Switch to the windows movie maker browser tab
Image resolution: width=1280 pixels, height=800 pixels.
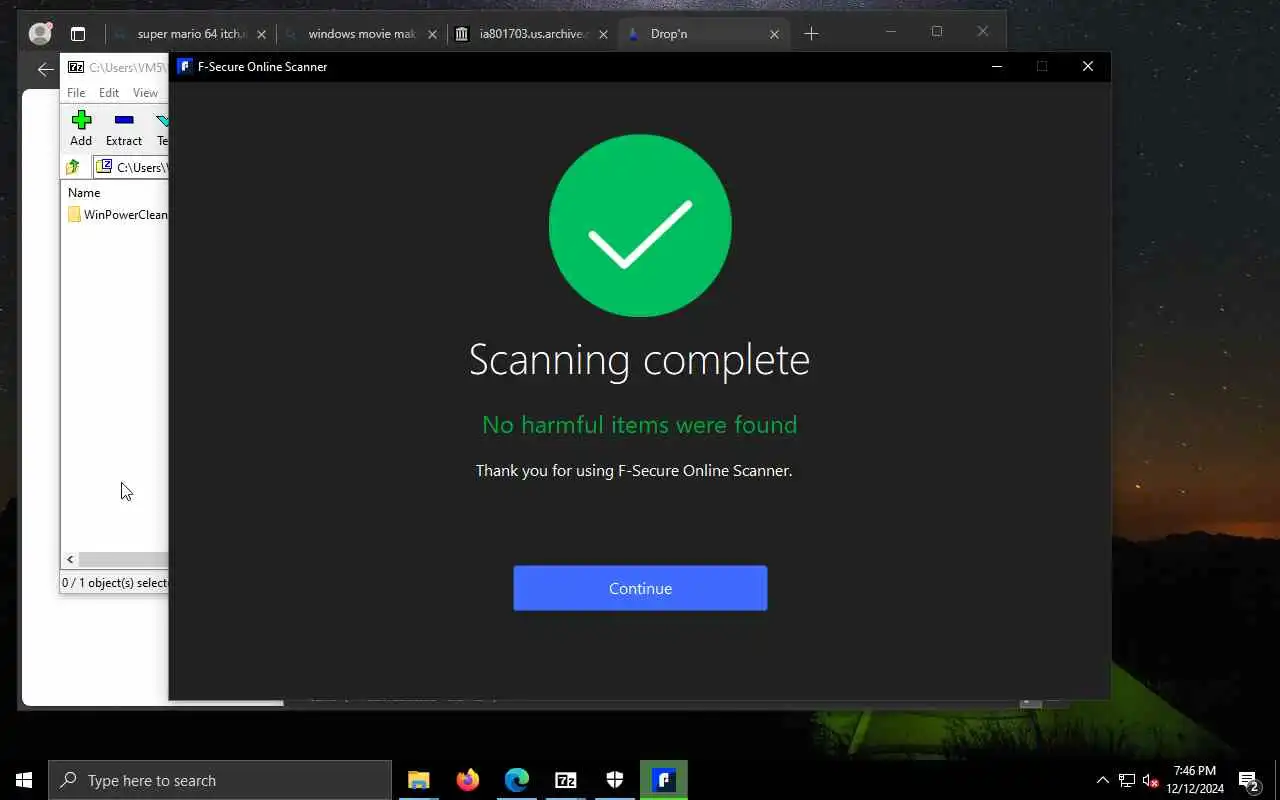(361, 34)
